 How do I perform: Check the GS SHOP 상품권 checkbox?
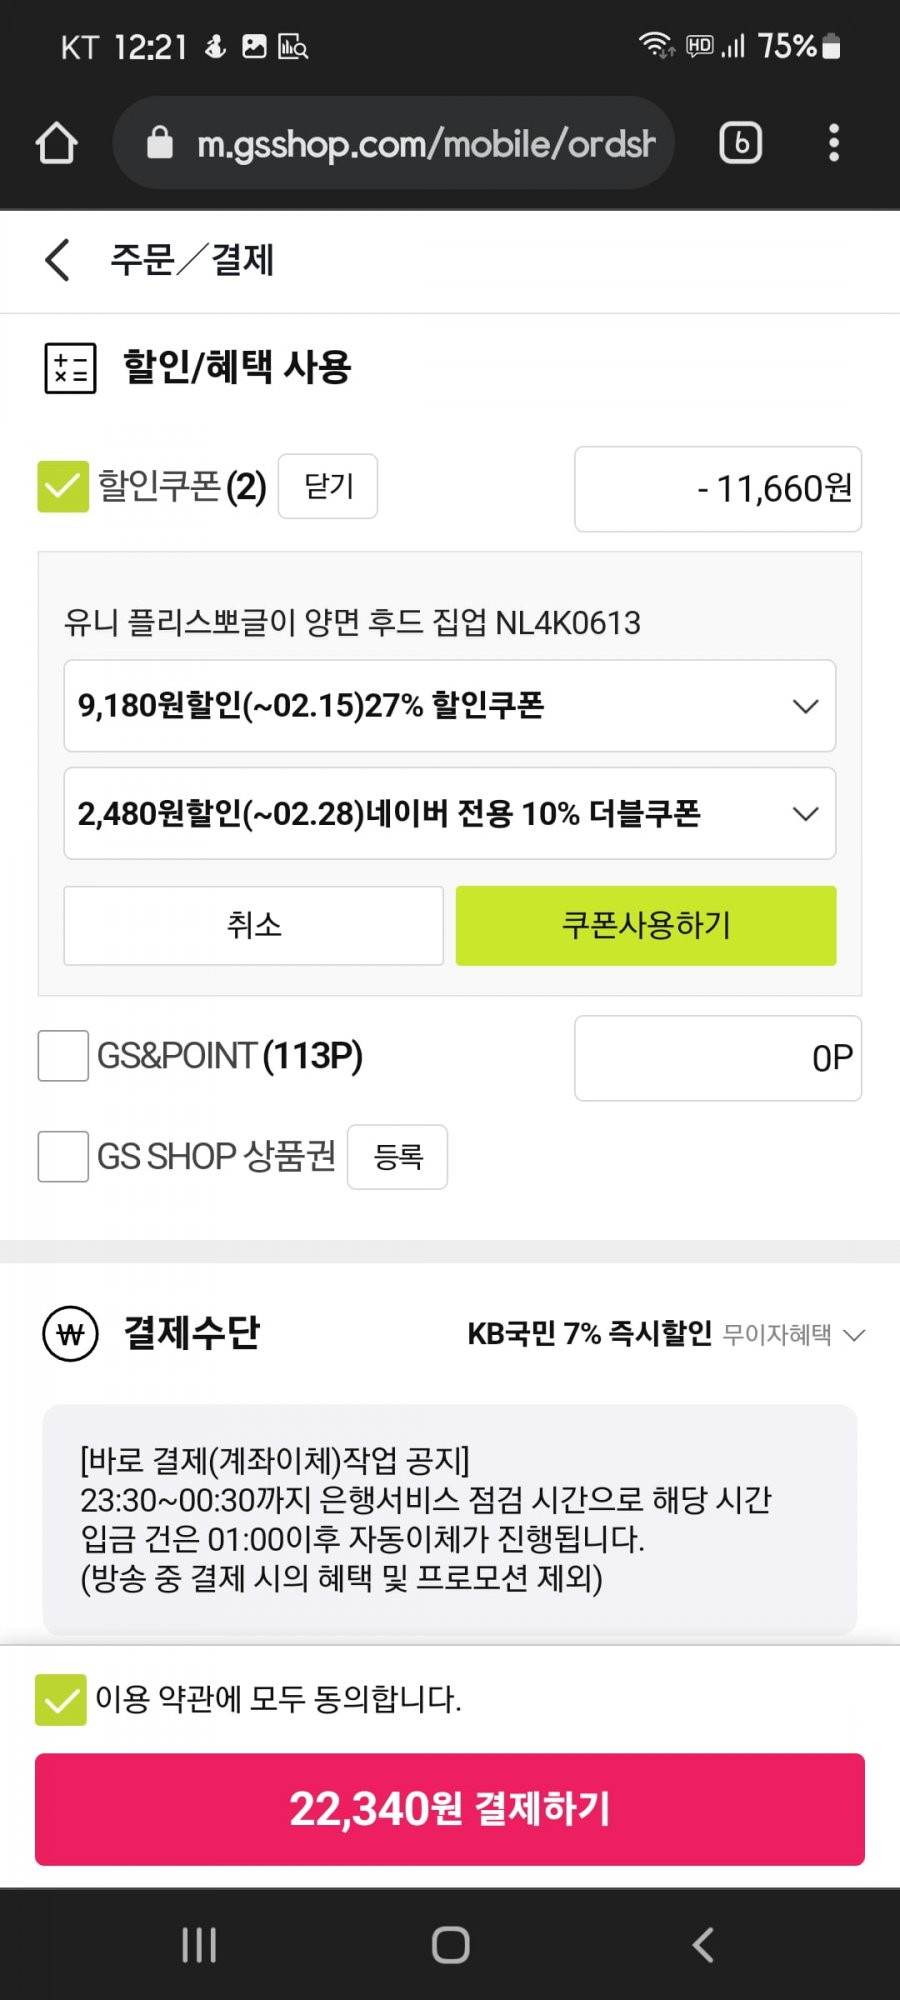click(x=63, y=1157)
